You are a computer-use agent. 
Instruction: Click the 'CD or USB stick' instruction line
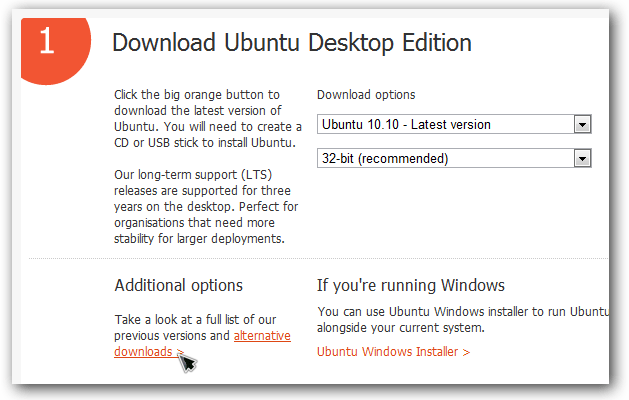click(x=205, y=143)
